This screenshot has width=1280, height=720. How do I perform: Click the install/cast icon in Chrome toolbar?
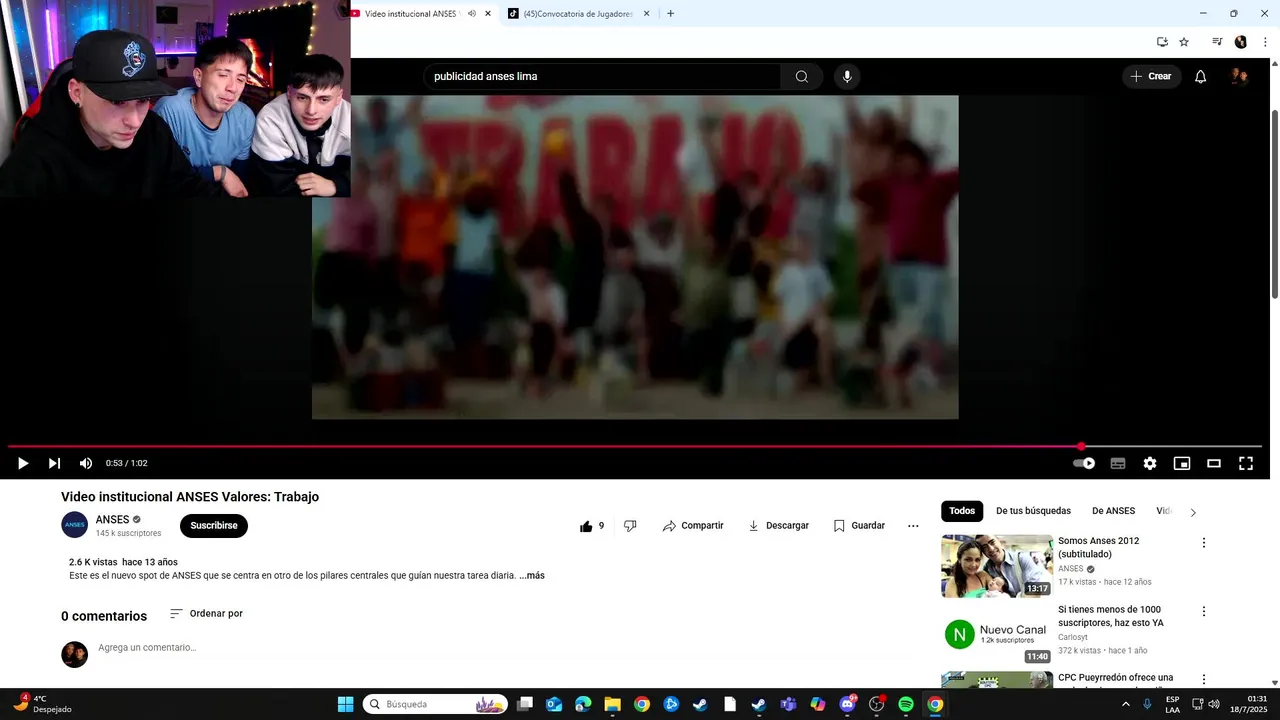(1162, 42)
